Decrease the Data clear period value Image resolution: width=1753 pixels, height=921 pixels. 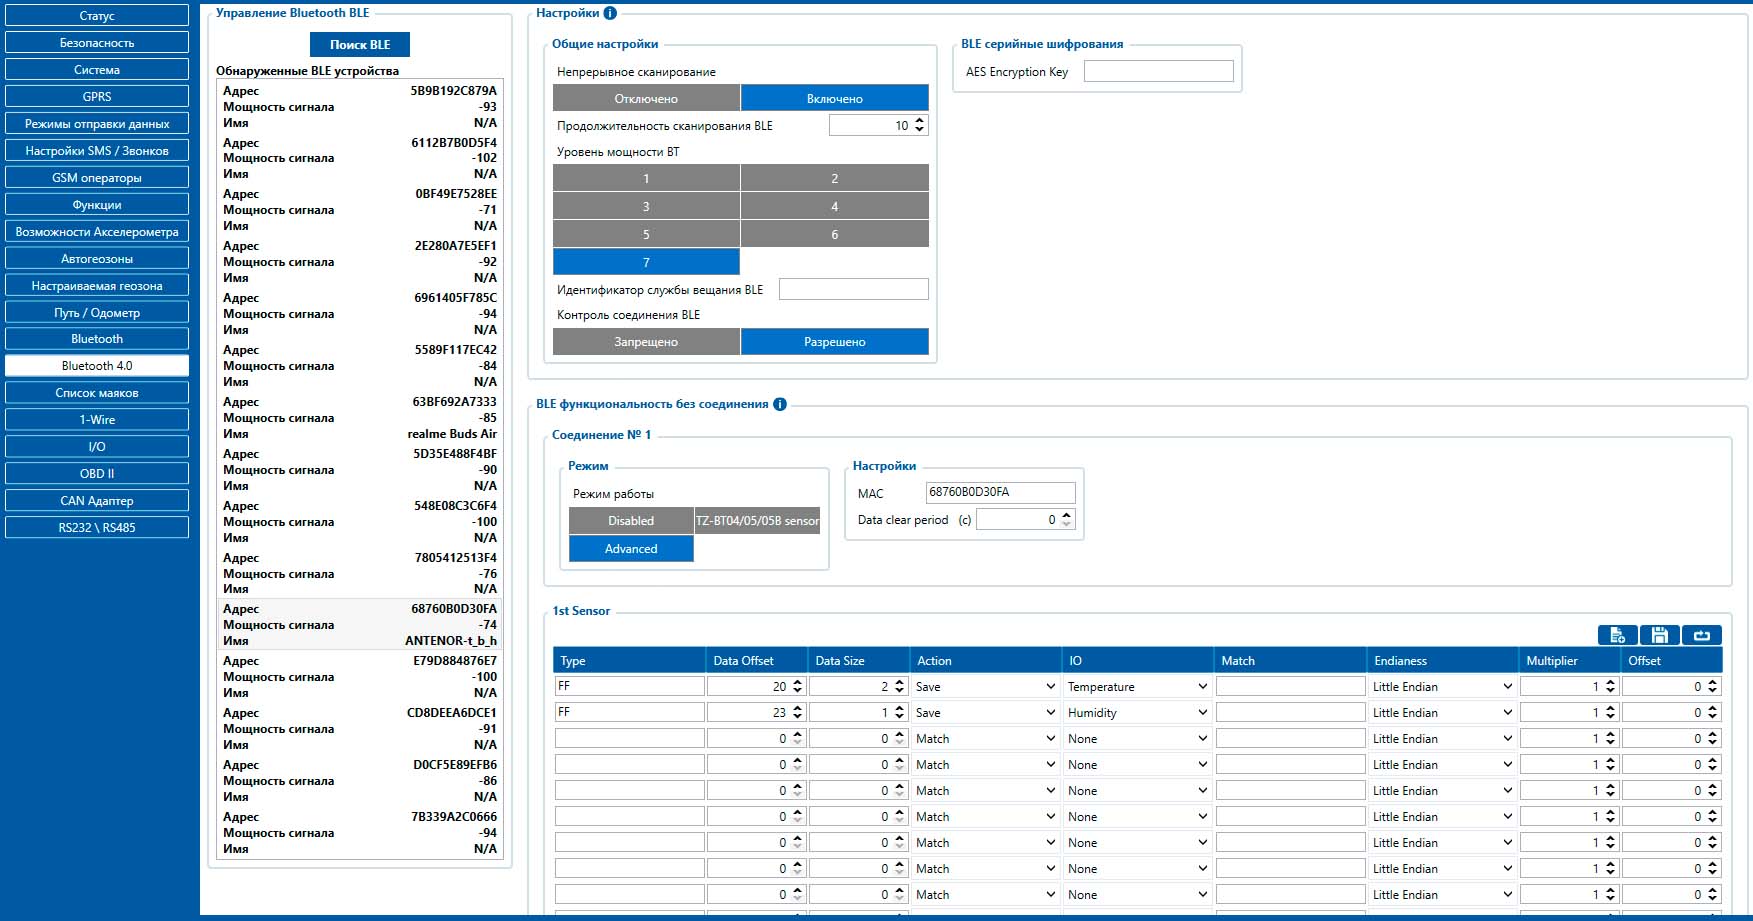[1067, 524]
